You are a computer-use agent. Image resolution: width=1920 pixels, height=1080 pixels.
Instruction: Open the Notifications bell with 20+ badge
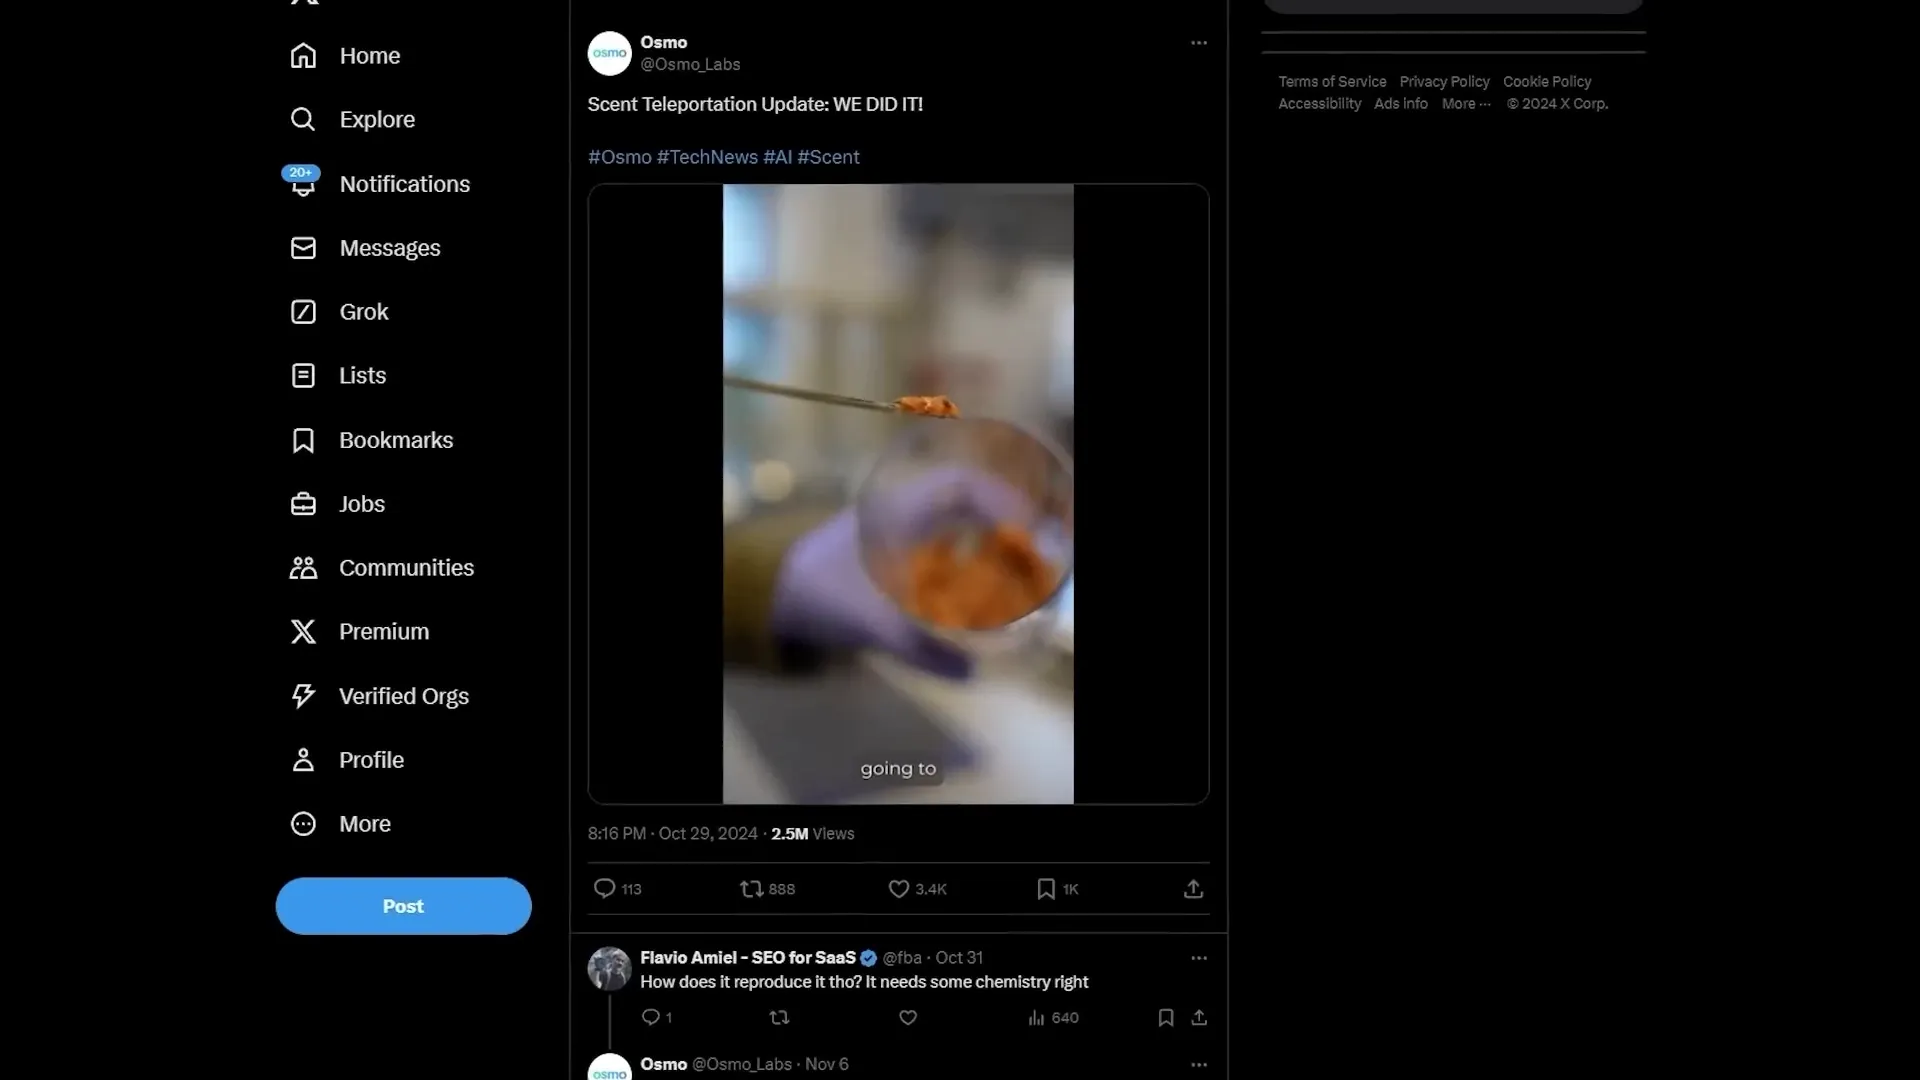302,183
